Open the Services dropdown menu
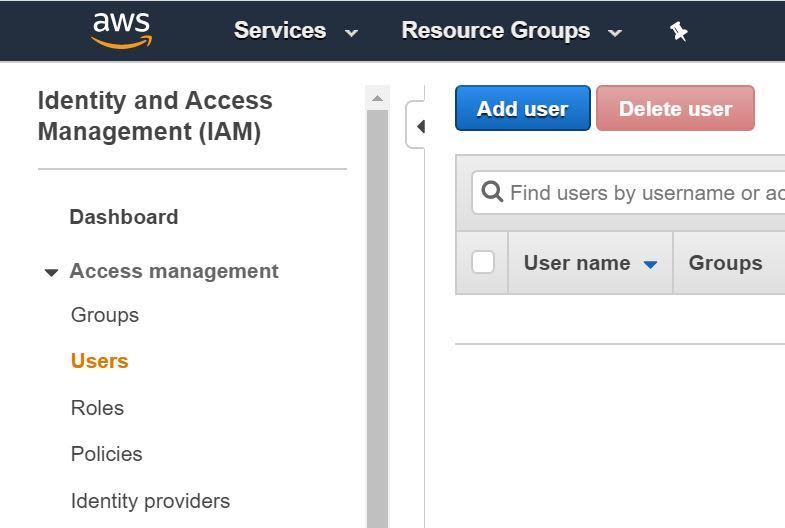Viewport: 785px width, 528px height. pos(295,31)
